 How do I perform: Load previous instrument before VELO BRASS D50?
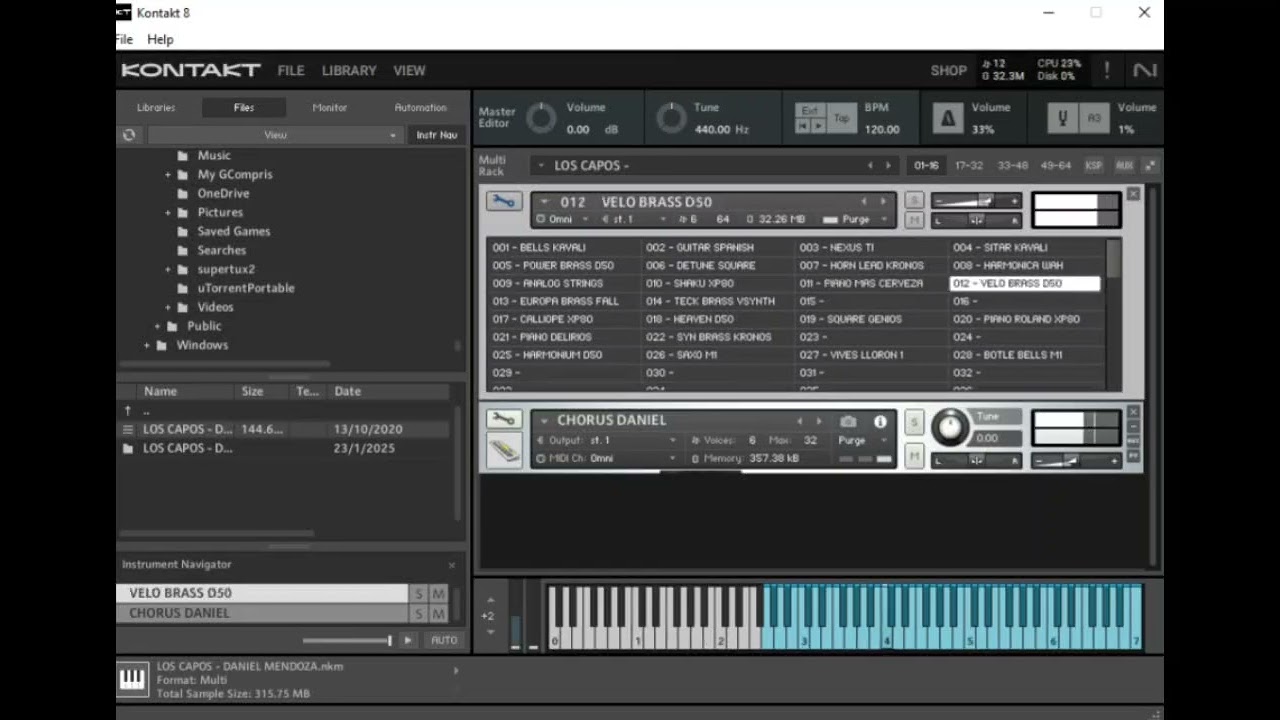coord(864,201)
